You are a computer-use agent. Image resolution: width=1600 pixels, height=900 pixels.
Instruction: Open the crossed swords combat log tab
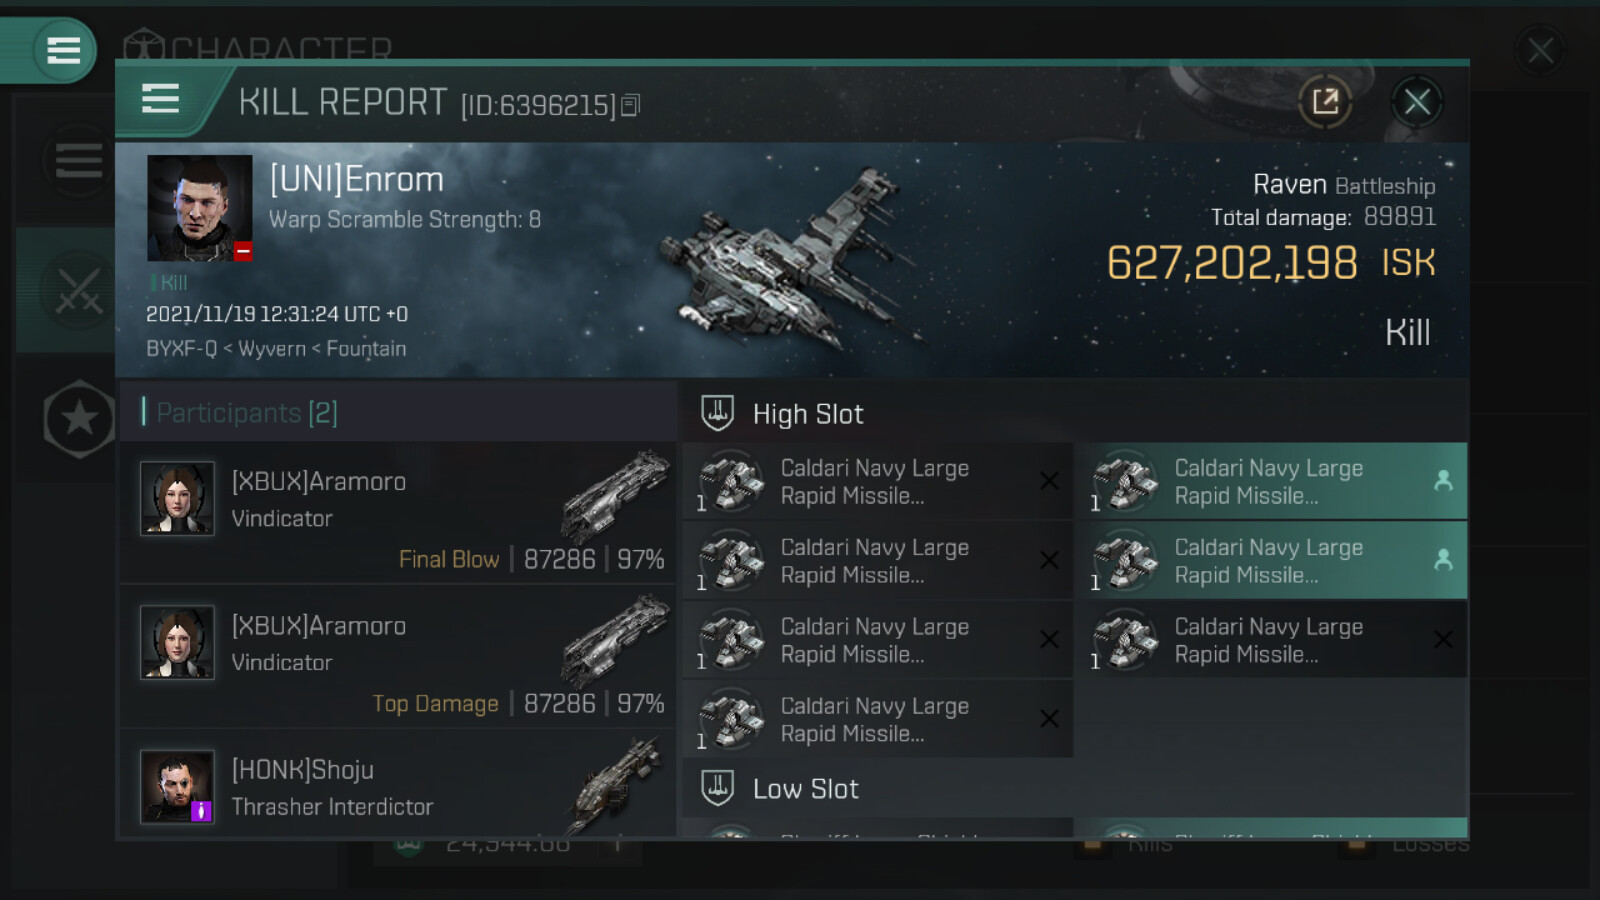(78, 290)
